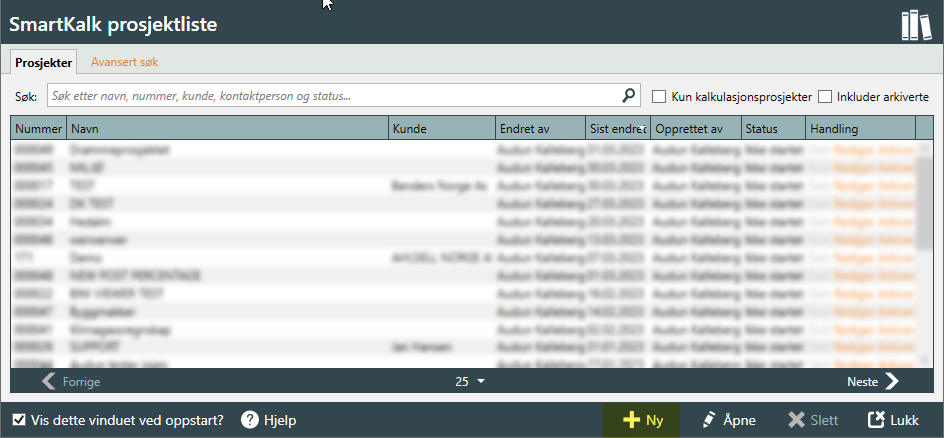Click the Nummer column header
The width and height of the screenshot is (944, 438).
tap(39, 128)
